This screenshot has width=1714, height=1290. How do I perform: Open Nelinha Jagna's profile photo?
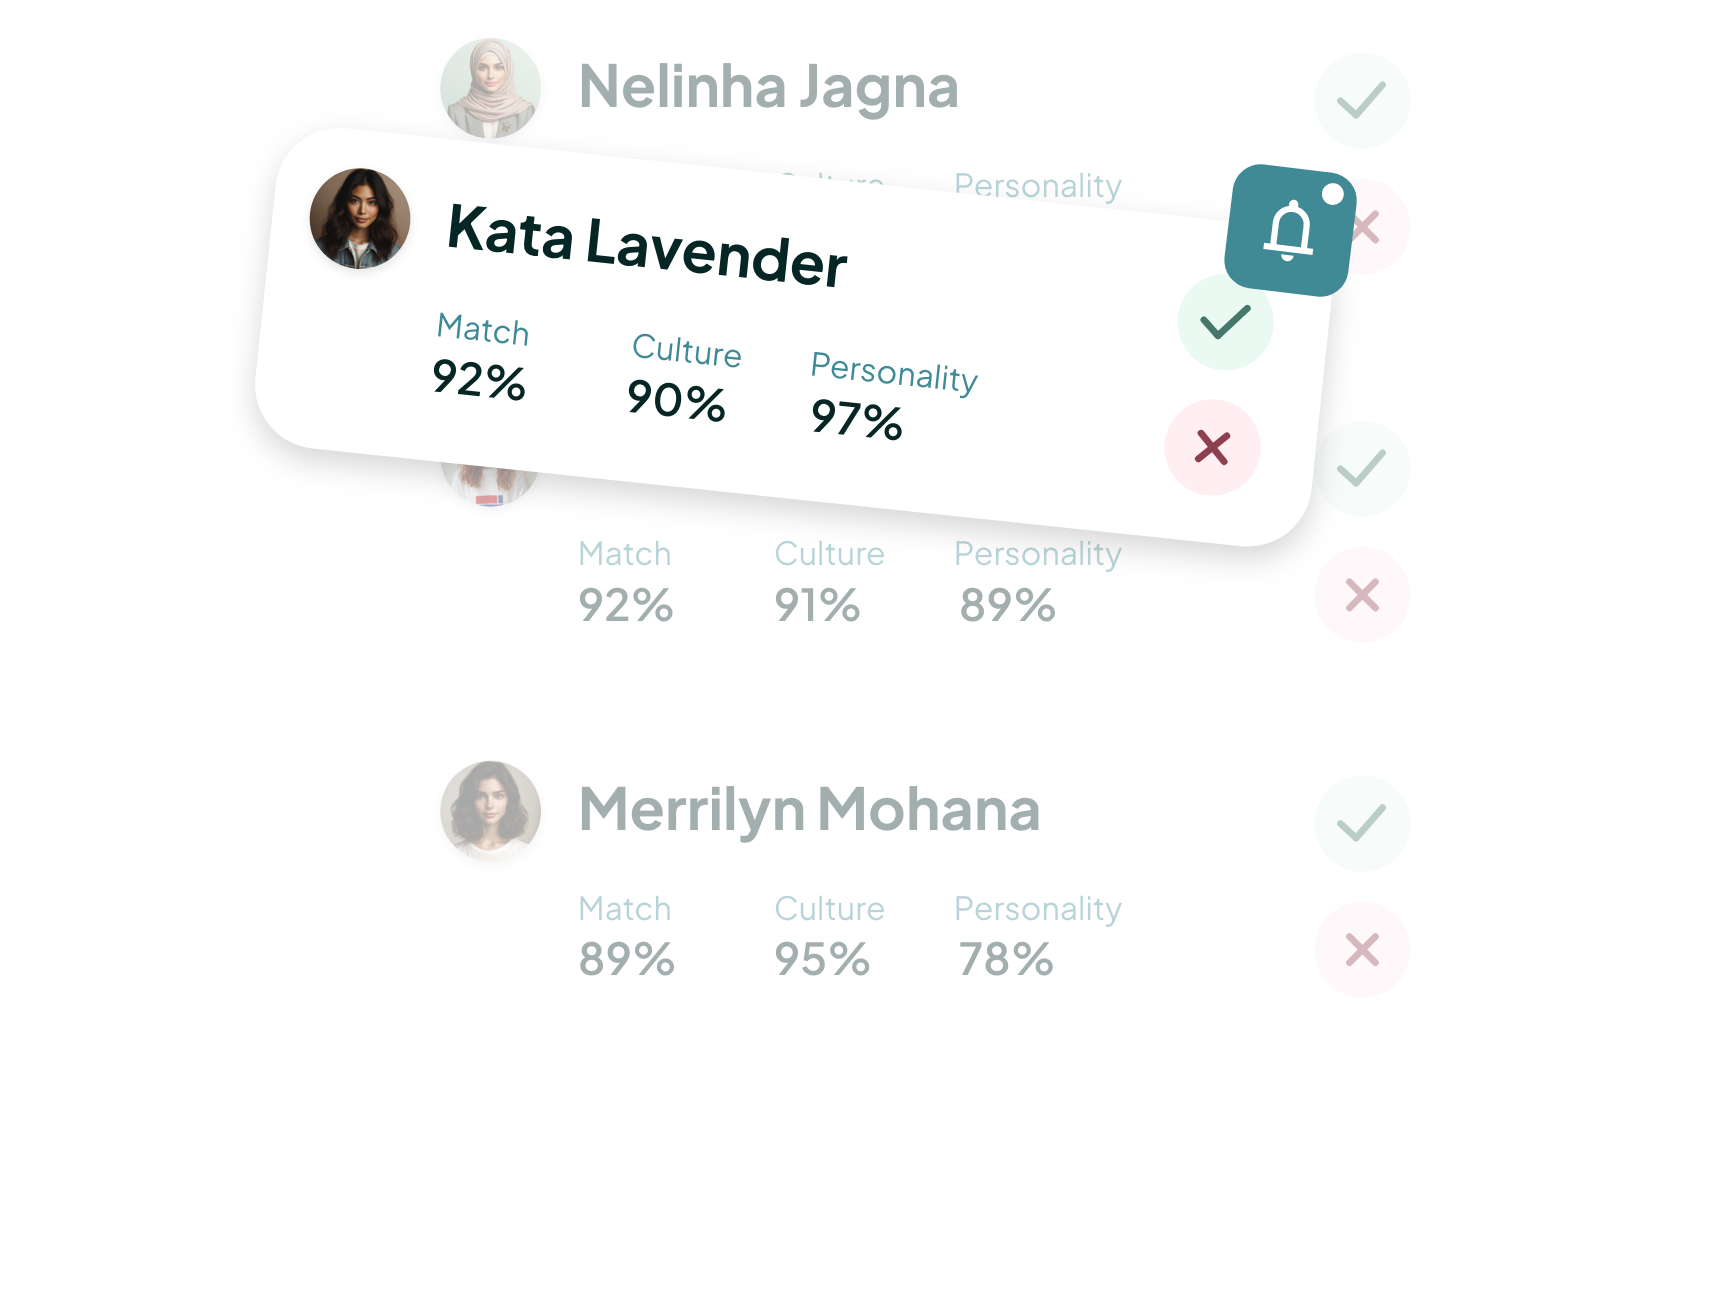(x=490, y=88)
